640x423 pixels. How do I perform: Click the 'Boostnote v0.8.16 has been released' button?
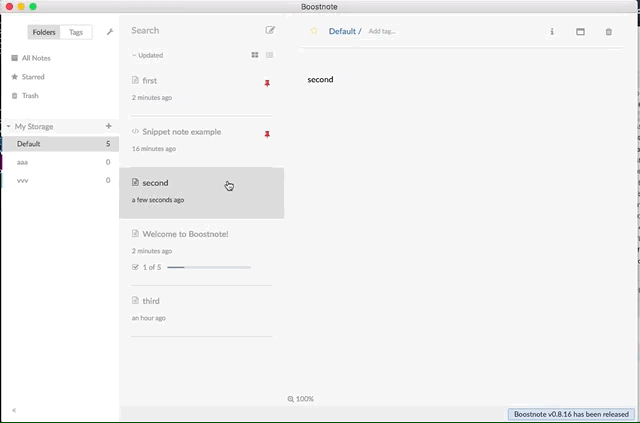tap(571, 414)
